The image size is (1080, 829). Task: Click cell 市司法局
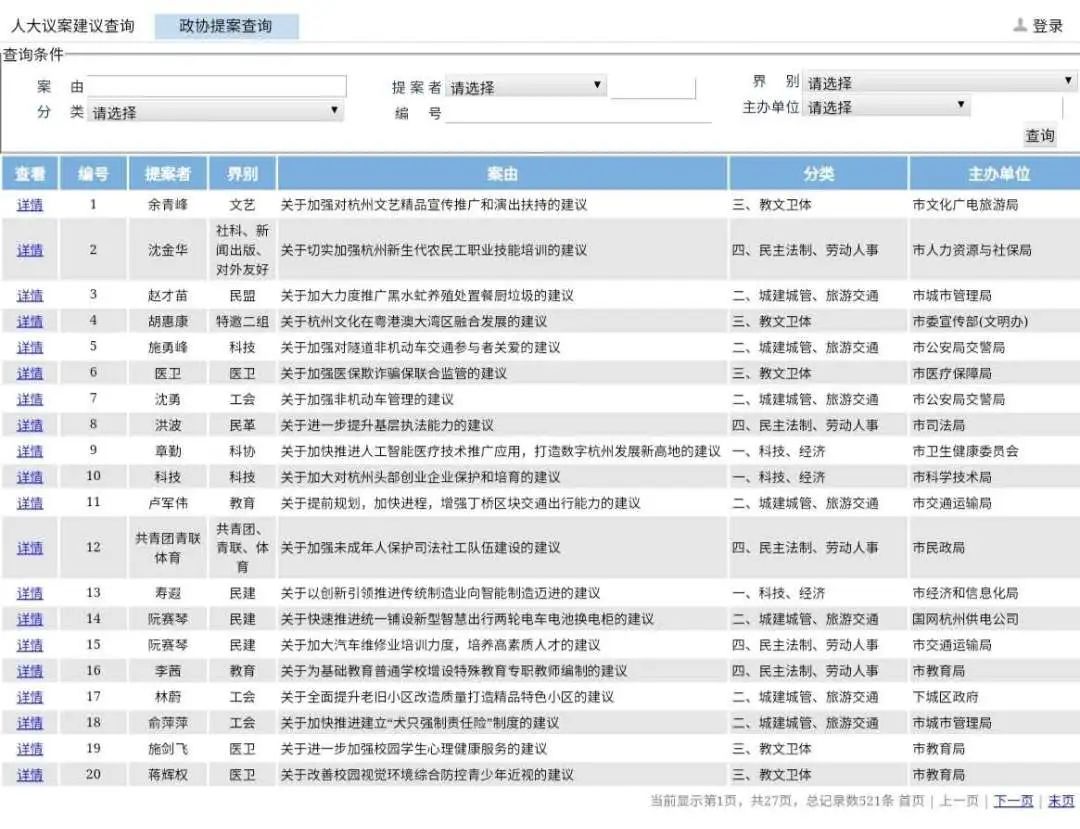tap(938, 426)
